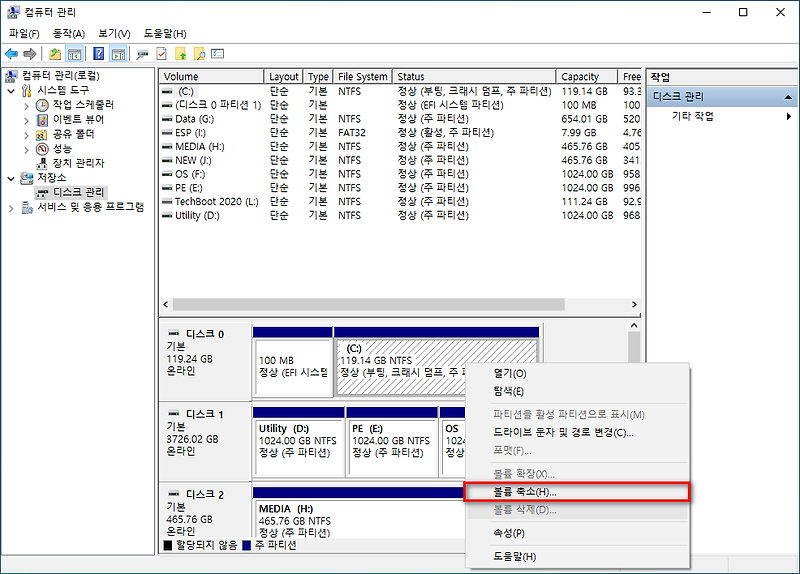Select the Utility (D:) partition block

pyautogui.click(x=298, y=442)
